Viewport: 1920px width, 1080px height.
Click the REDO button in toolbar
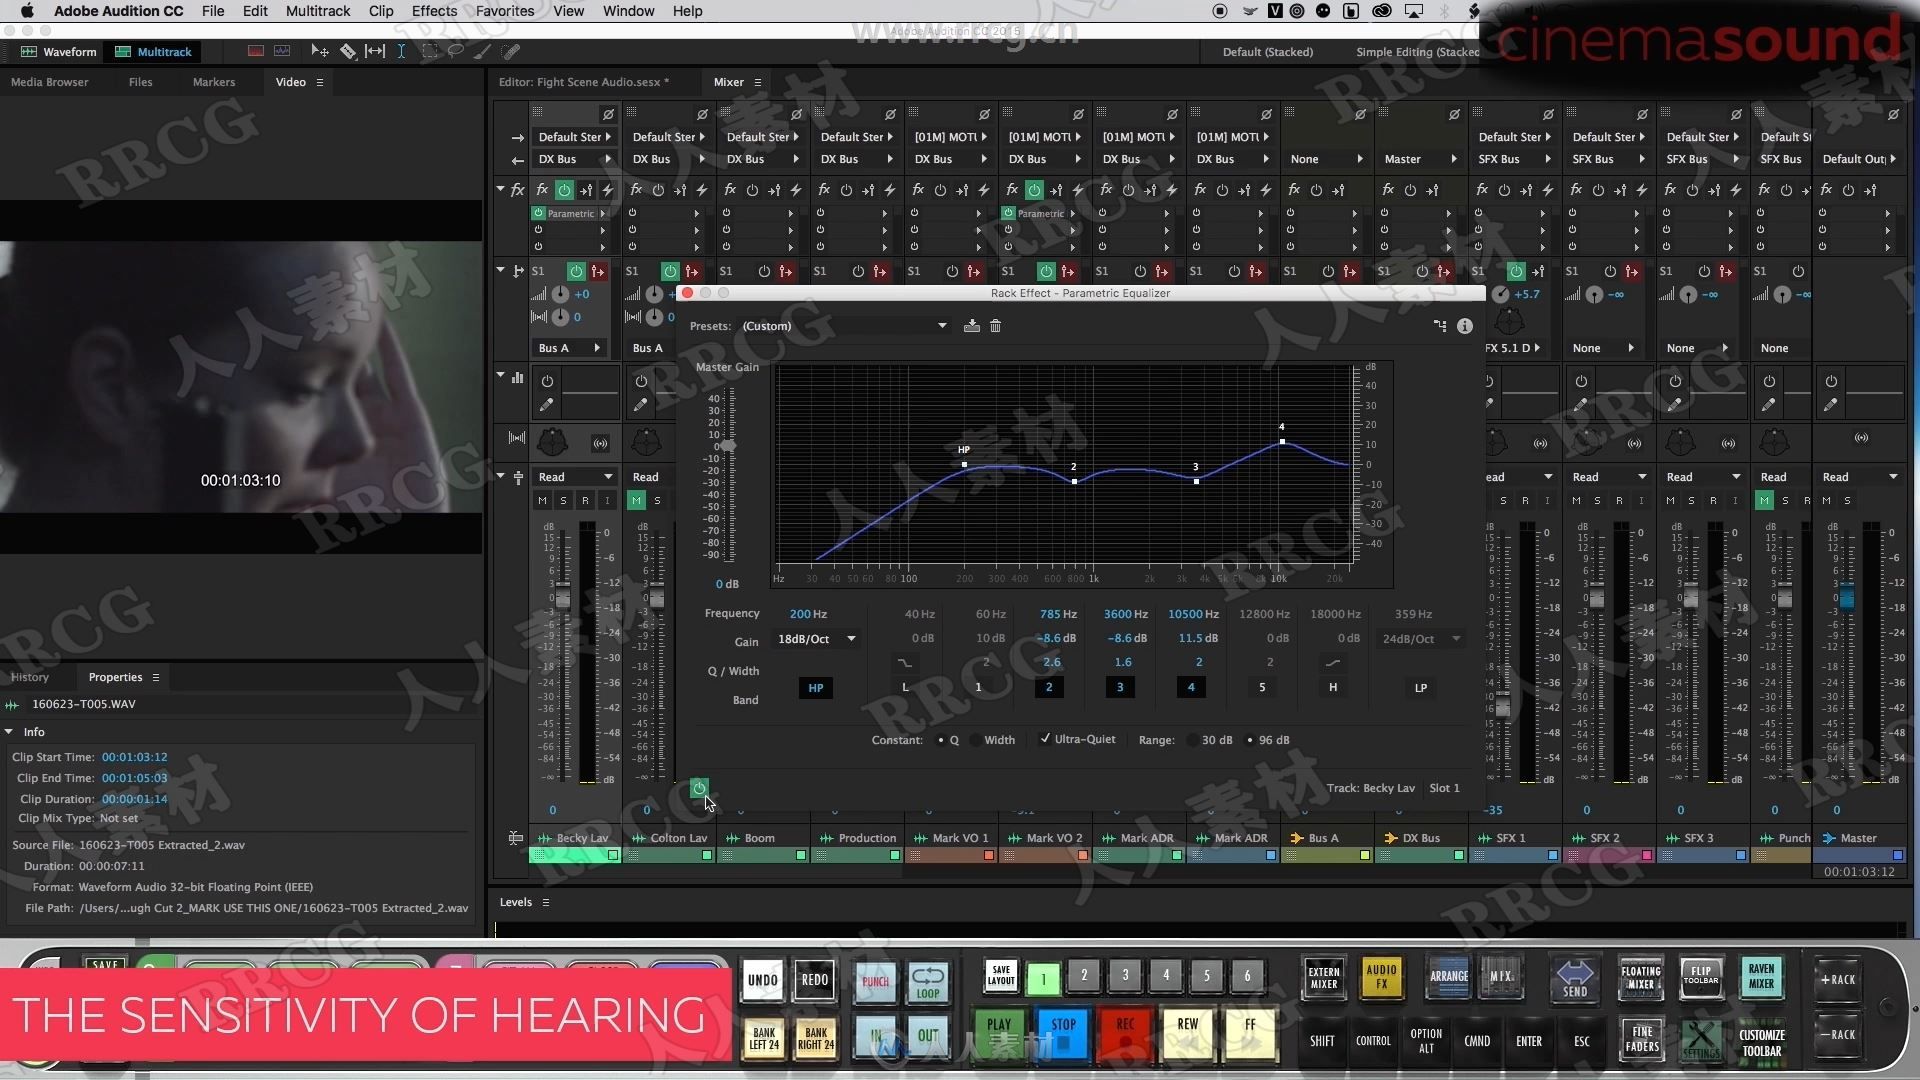pyautogui.click(x=815, y=978)
